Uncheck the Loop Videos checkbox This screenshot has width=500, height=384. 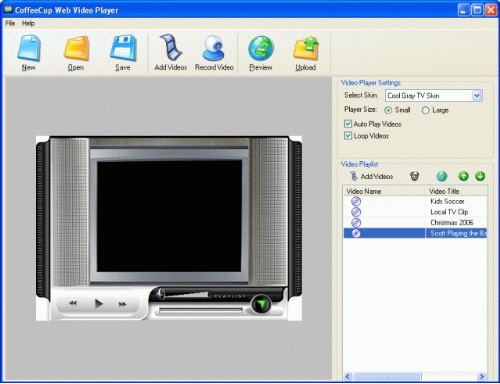[348, 136]
